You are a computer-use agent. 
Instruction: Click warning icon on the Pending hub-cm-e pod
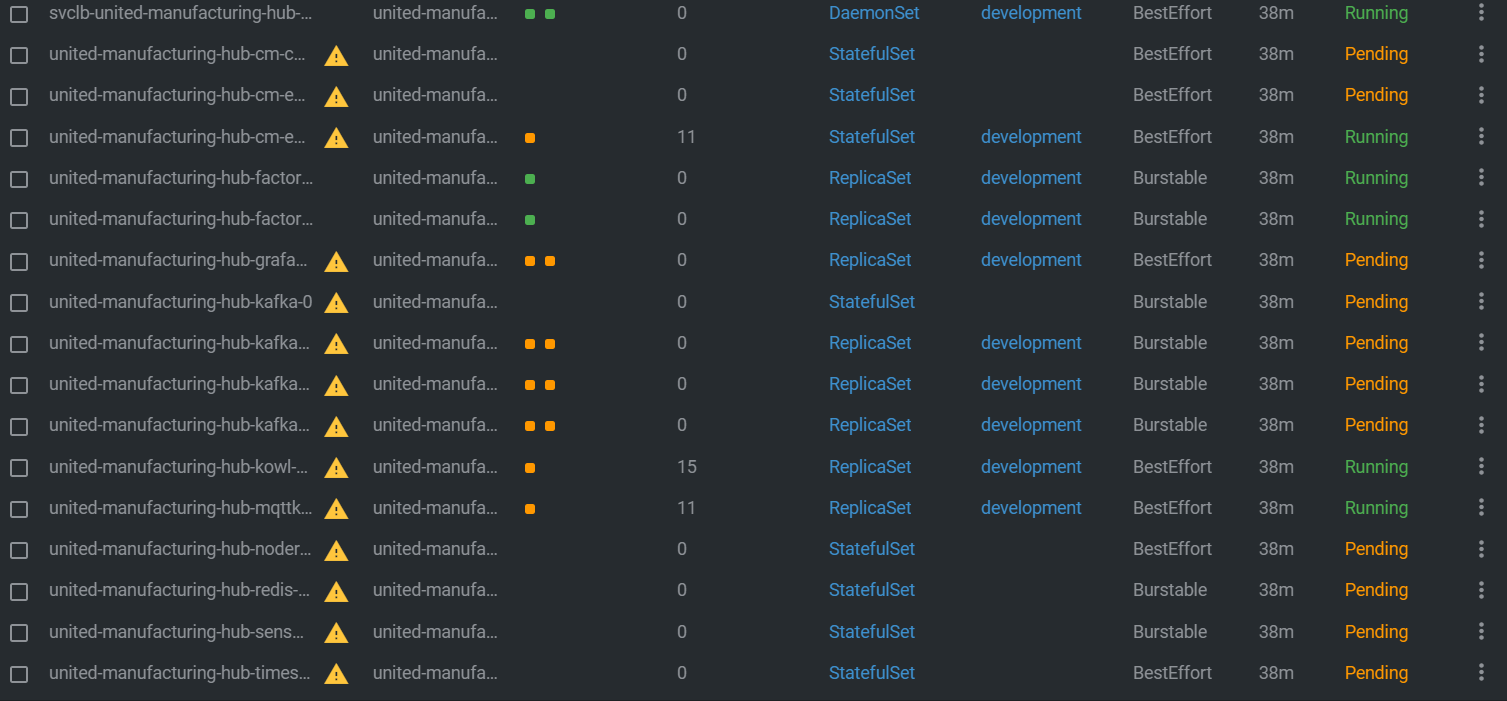[337, 97]
